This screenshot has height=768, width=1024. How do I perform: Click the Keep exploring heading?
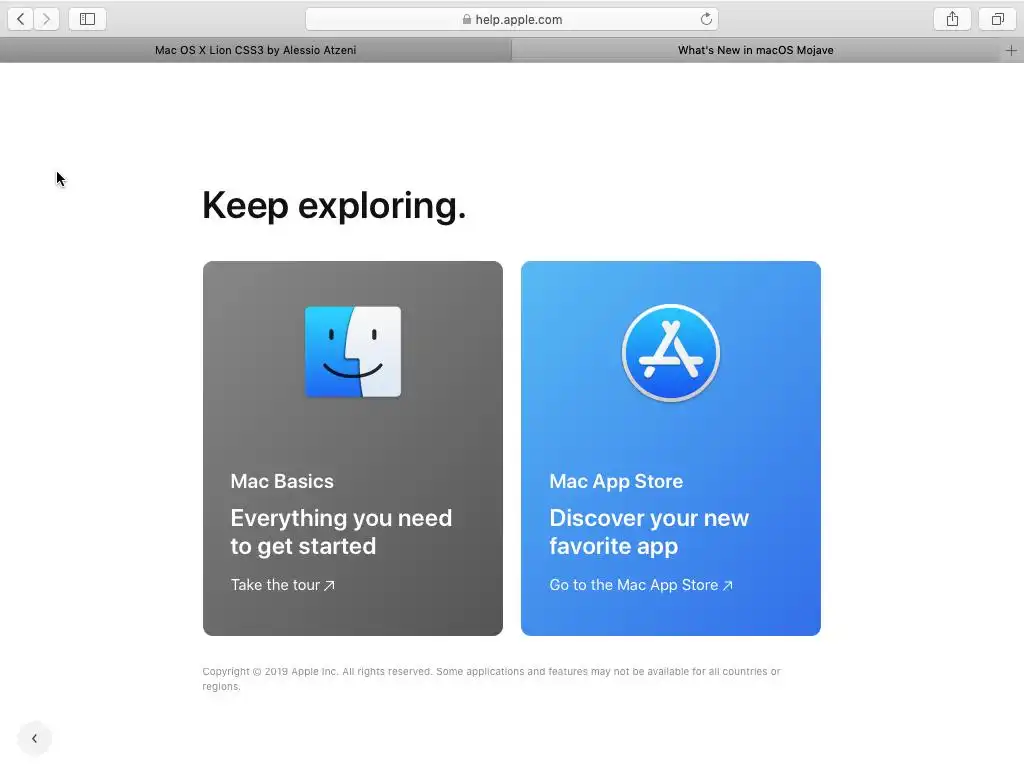(x=334, y=206)
